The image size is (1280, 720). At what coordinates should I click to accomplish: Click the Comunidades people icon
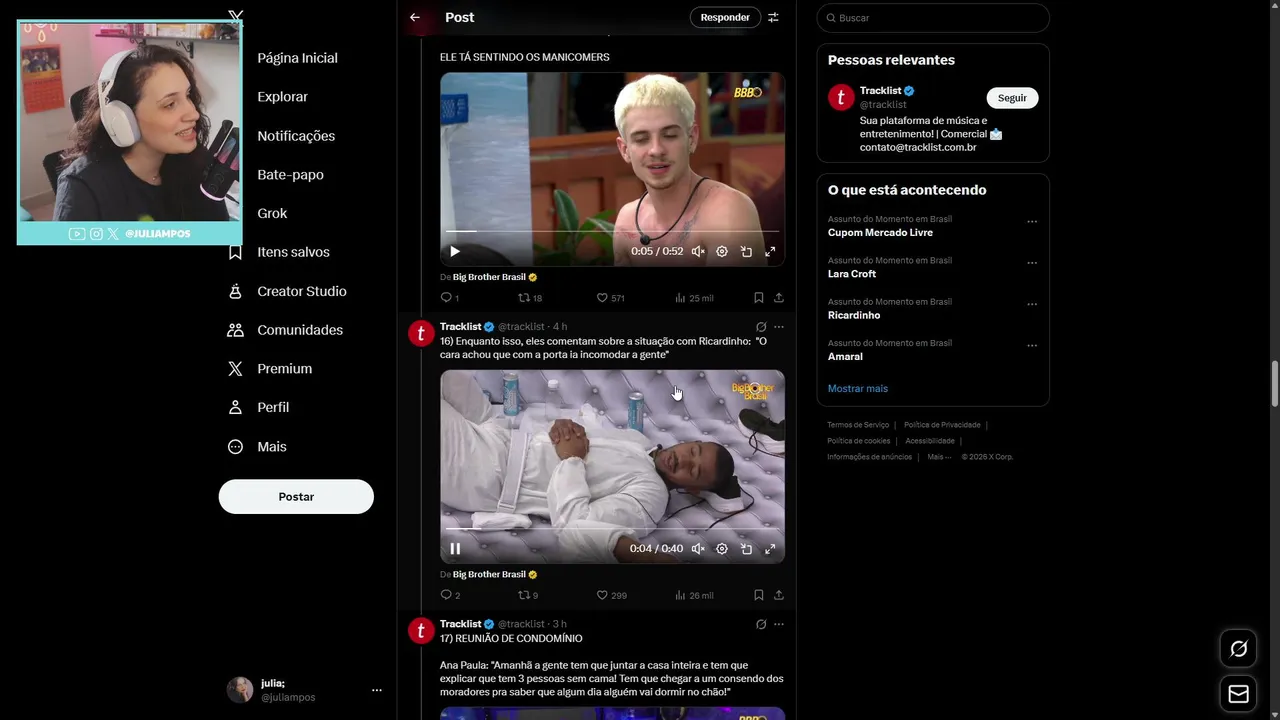[236, 330]
